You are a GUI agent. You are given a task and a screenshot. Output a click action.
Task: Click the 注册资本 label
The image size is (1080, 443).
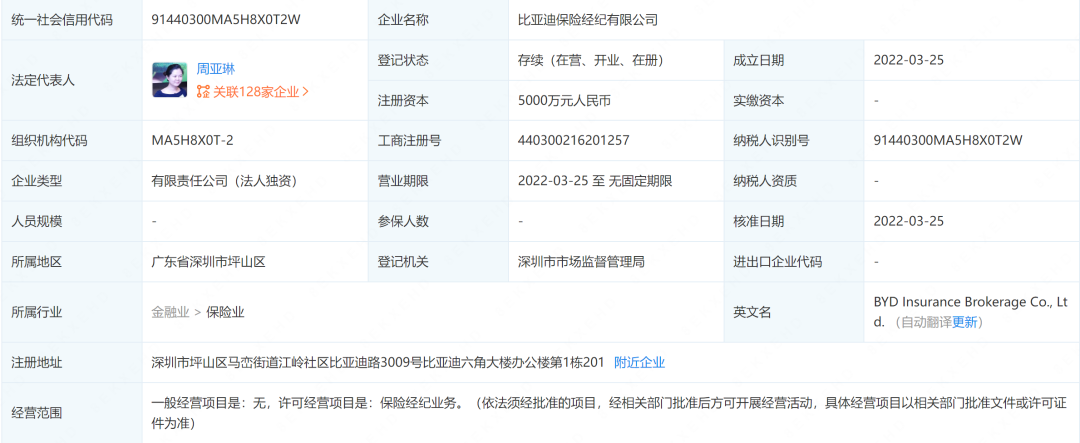click(403, 101)
